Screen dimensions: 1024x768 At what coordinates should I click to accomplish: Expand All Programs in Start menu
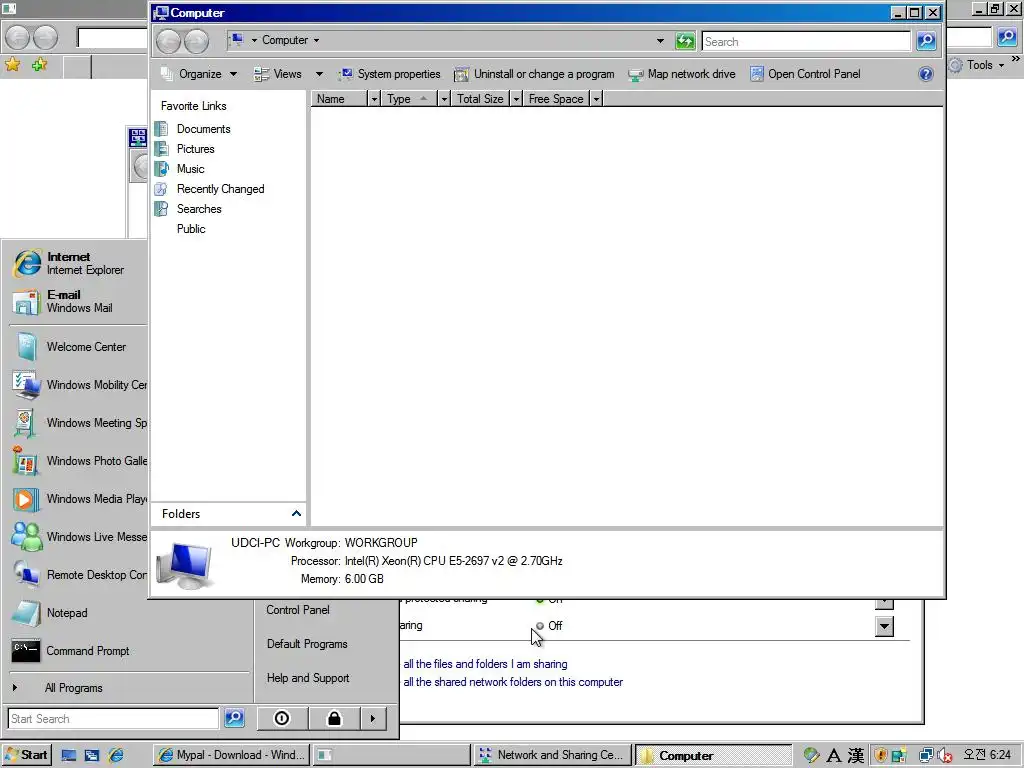[x=73, y=688]
